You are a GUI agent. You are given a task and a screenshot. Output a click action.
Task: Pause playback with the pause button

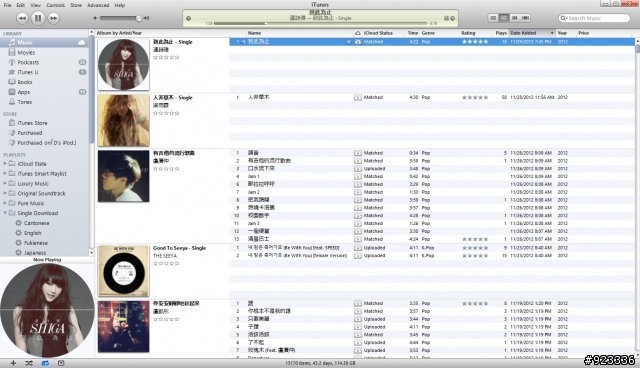[38, 18]
